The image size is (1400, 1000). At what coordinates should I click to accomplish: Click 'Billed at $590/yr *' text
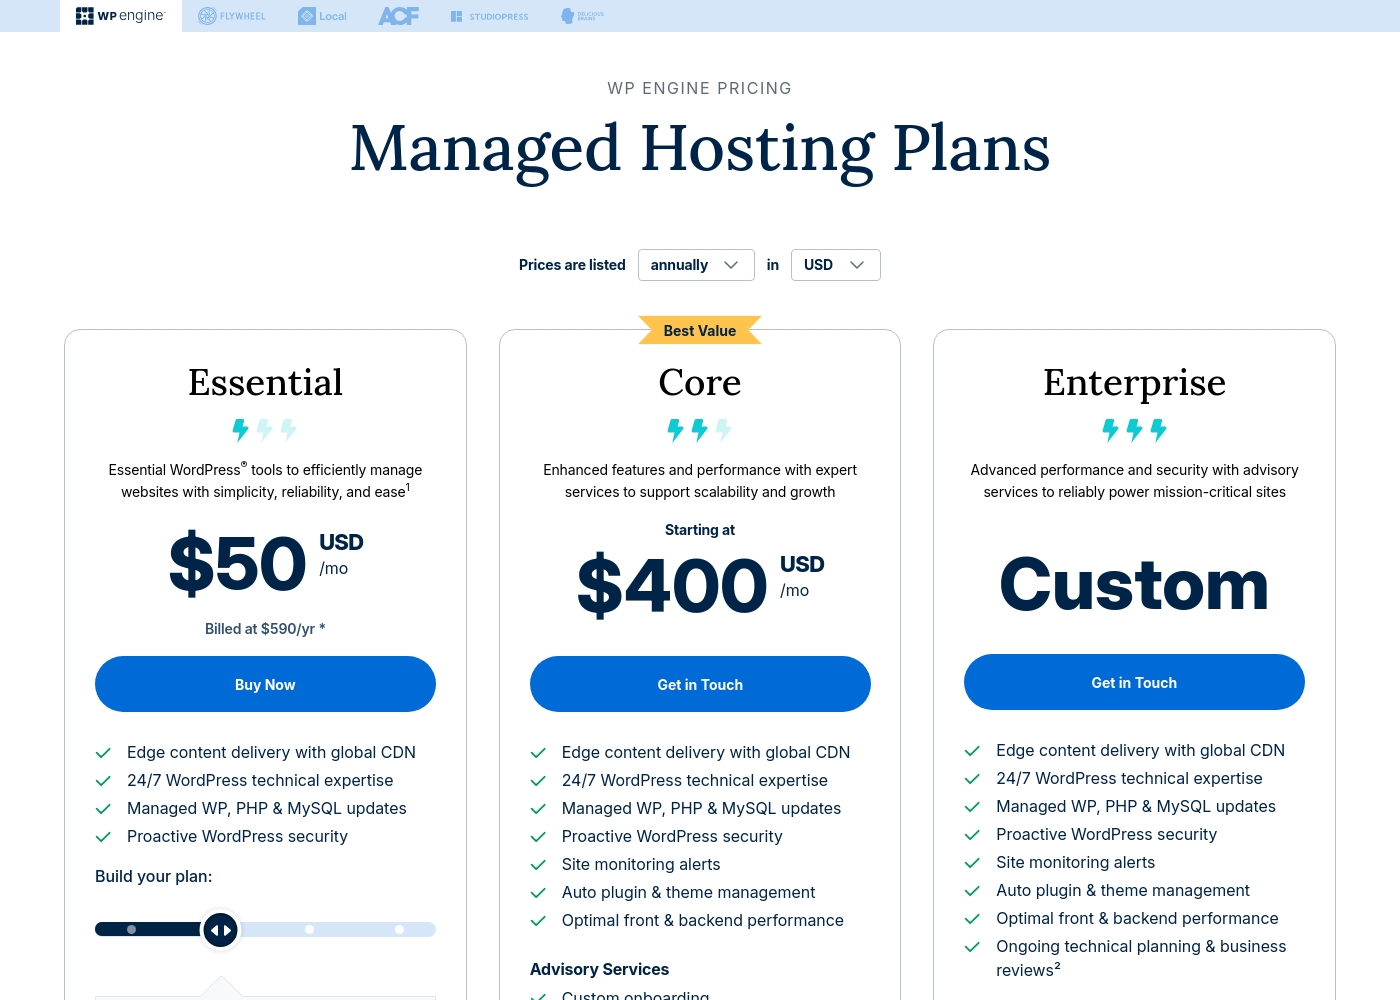[x=265, y=629]
